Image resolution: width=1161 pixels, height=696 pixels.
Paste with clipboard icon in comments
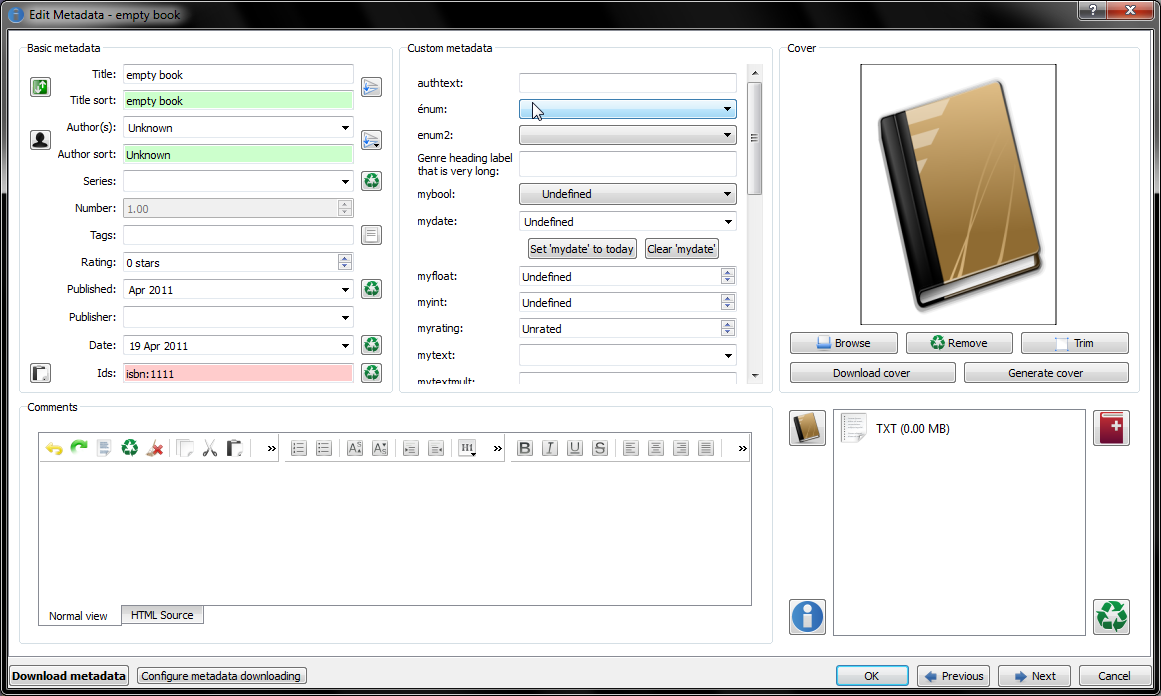pyautogui.click(x=235, y=448)
